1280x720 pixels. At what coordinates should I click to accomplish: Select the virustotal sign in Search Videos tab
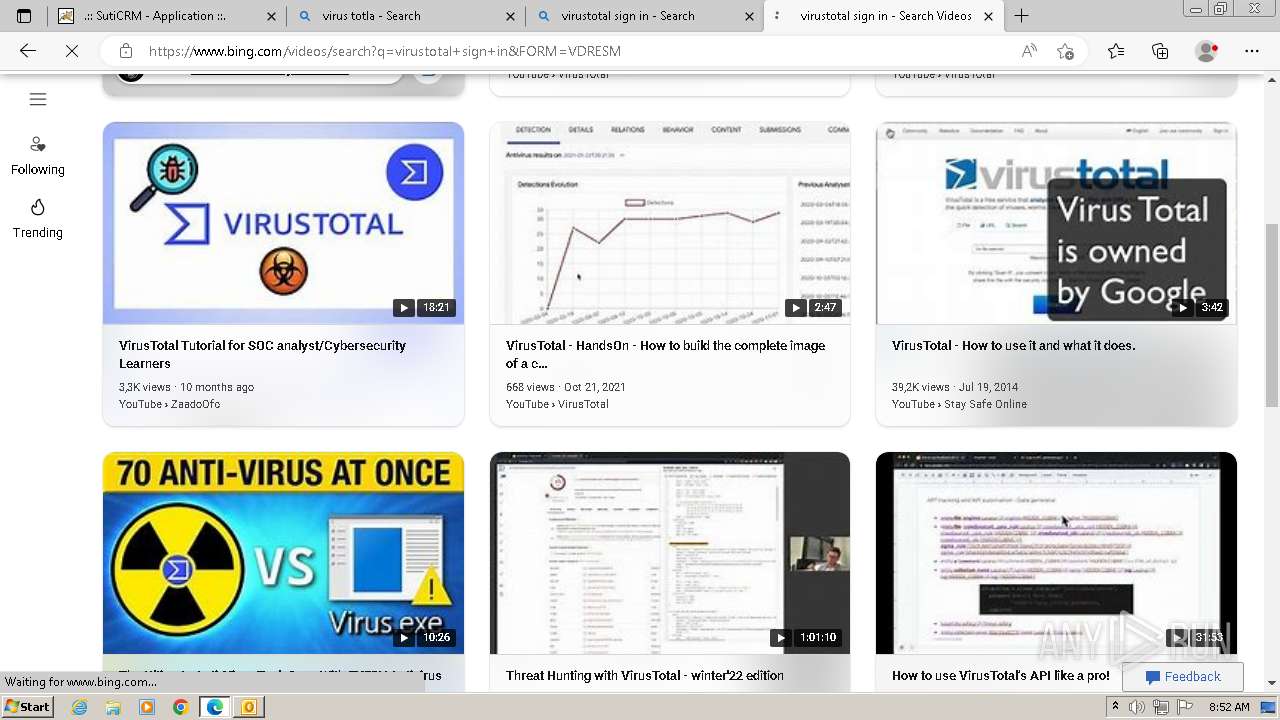[x=884, y=16]
